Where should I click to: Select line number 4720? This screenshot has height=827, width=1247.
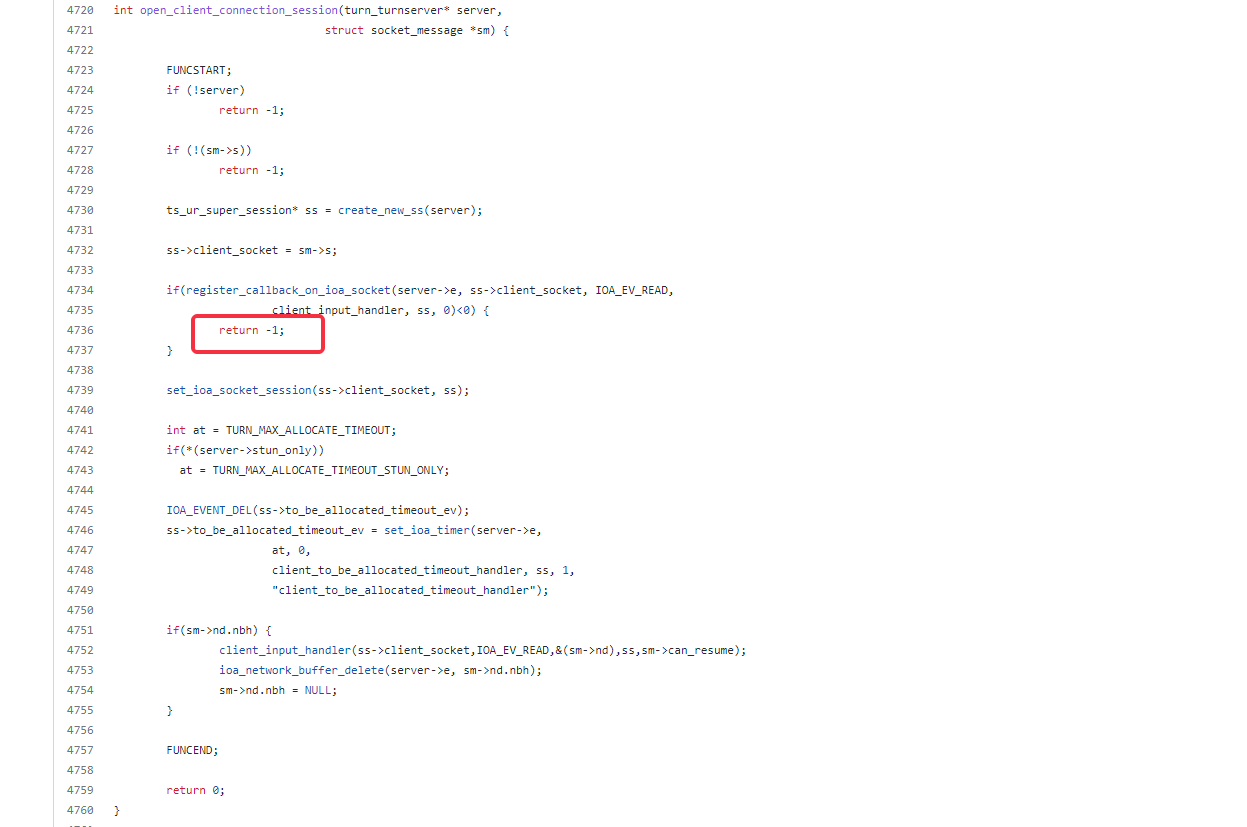tap(79, 10)
